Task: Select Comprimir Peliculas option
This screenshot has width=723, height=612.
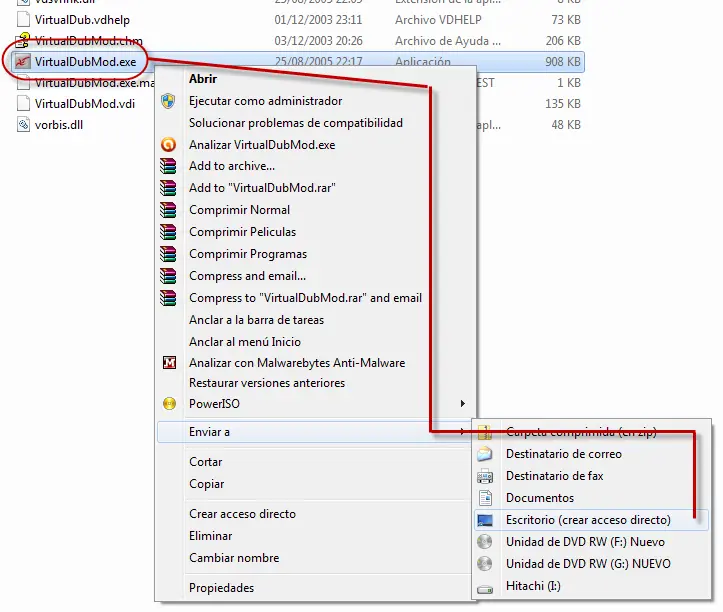Action: [243, 232]
